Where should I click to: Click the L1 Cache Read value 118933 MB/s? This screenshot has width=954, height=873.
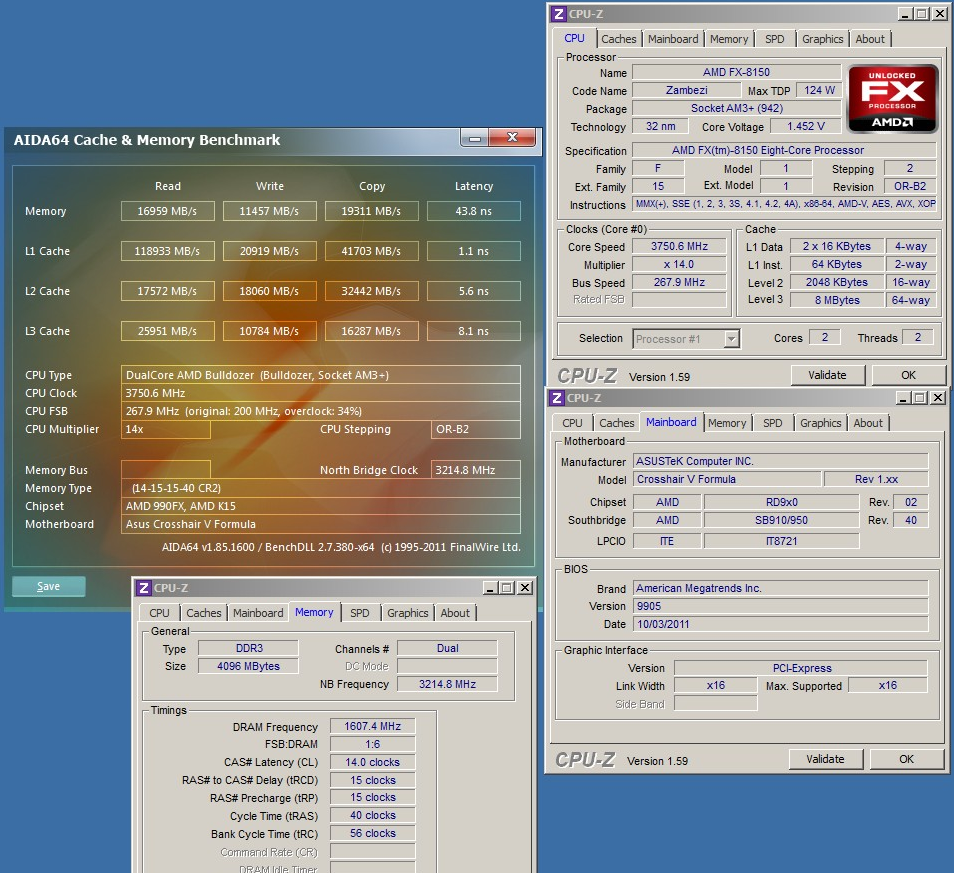pos(167,251)
